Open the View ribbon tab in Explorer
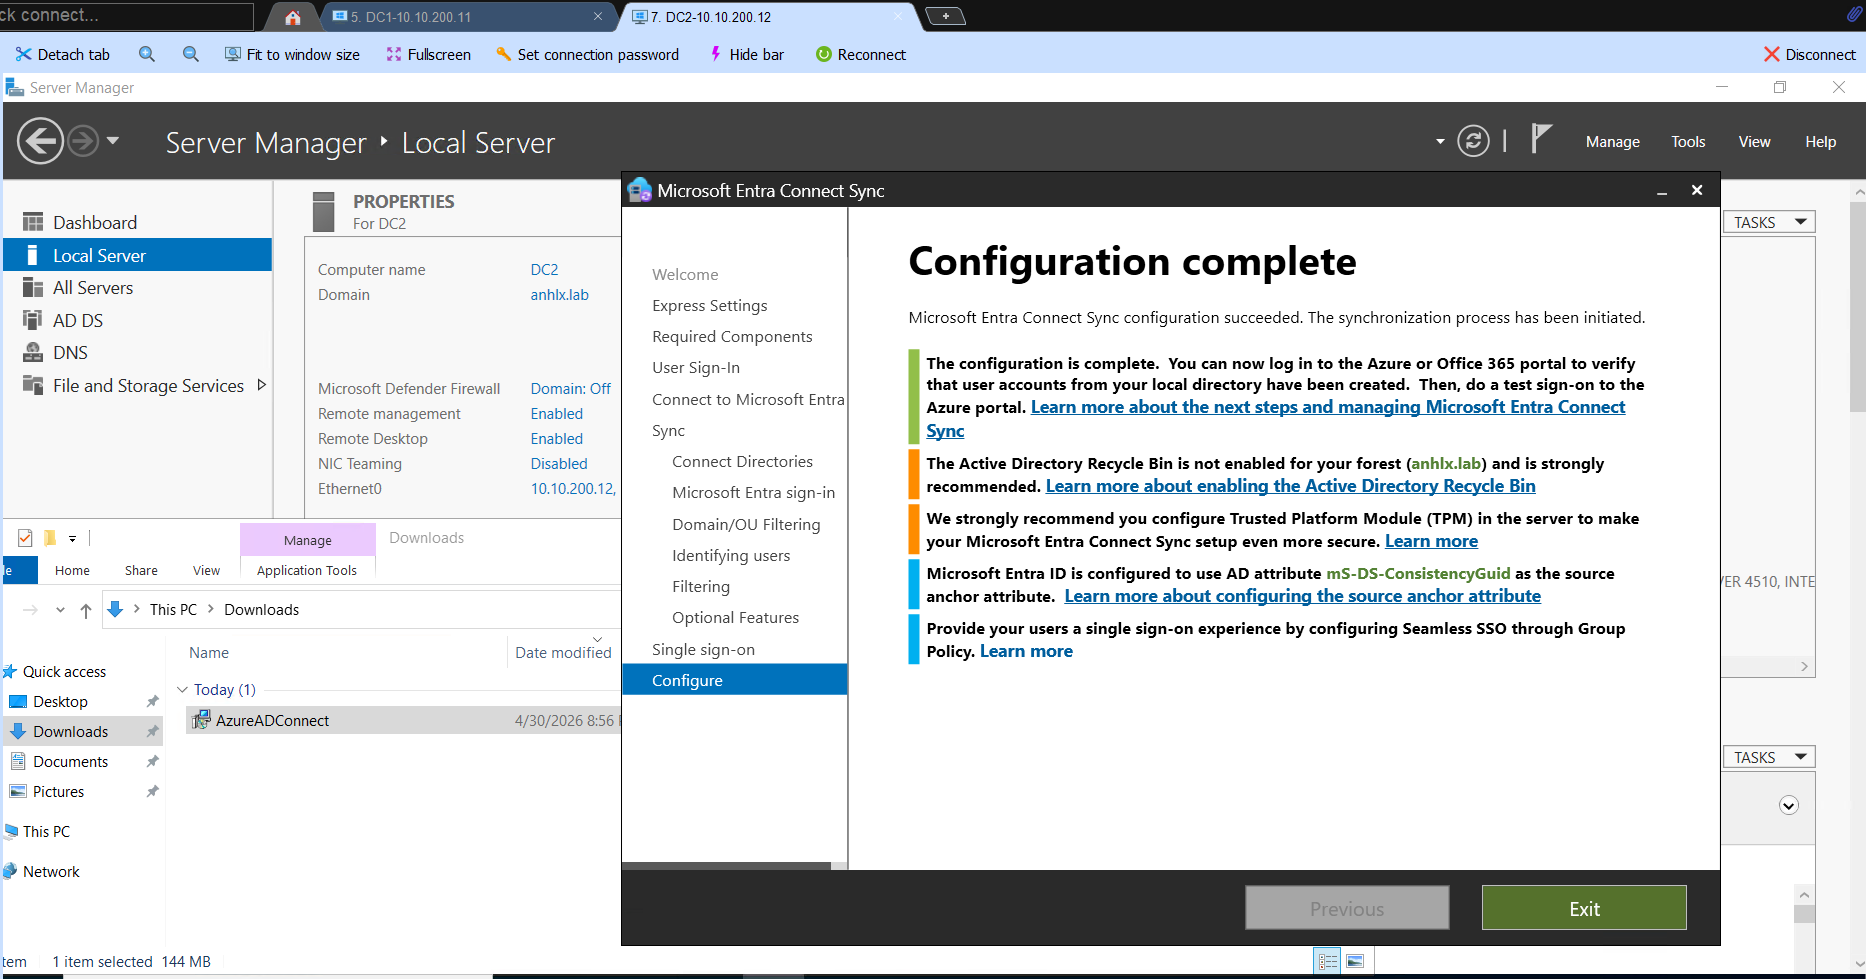 pyautogui.click(x=206, y=570)
